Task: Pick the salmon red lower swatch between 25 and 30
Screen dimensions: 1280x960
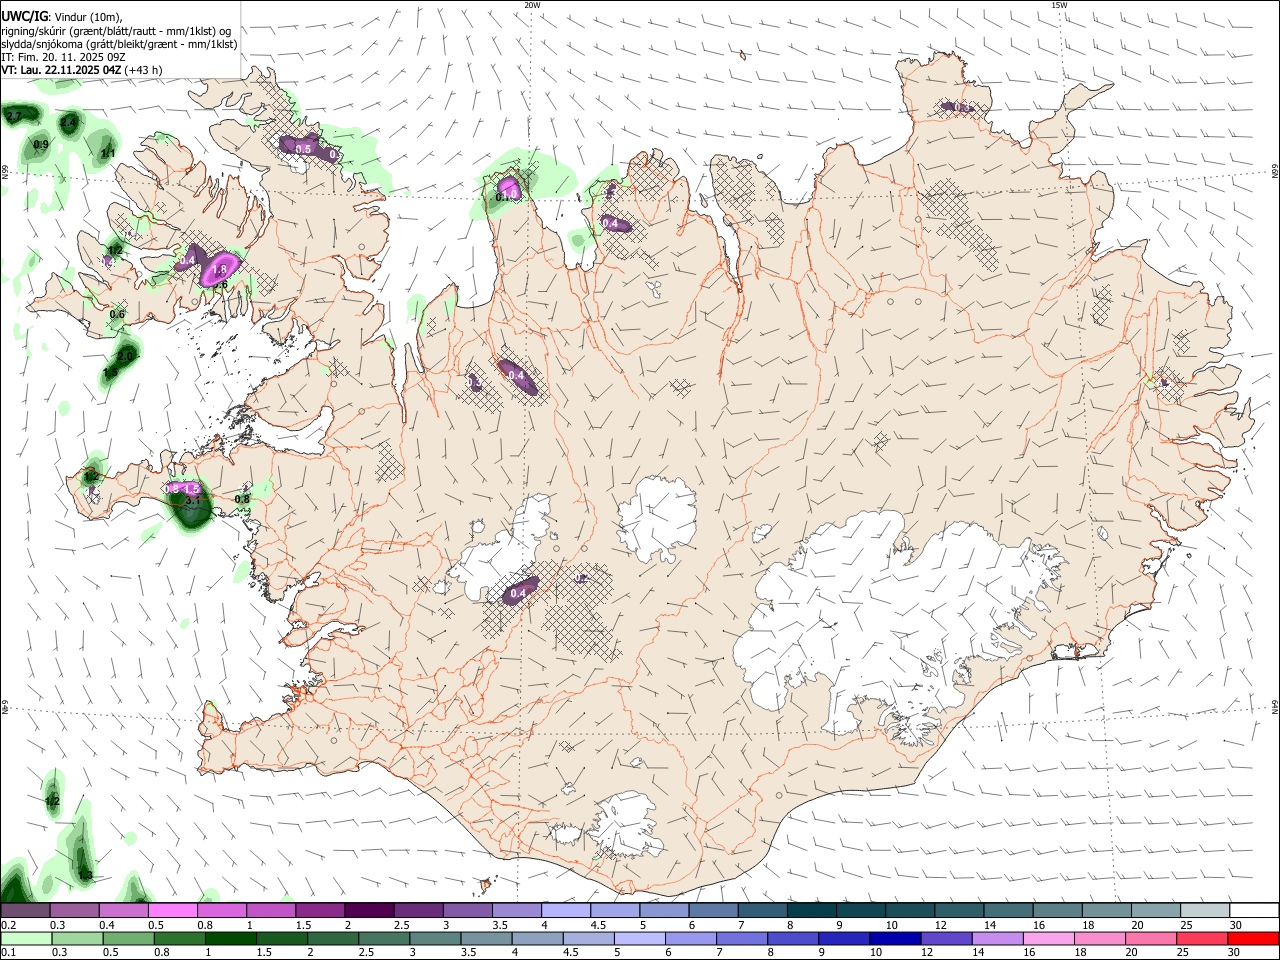Action: click(1201, 939)
